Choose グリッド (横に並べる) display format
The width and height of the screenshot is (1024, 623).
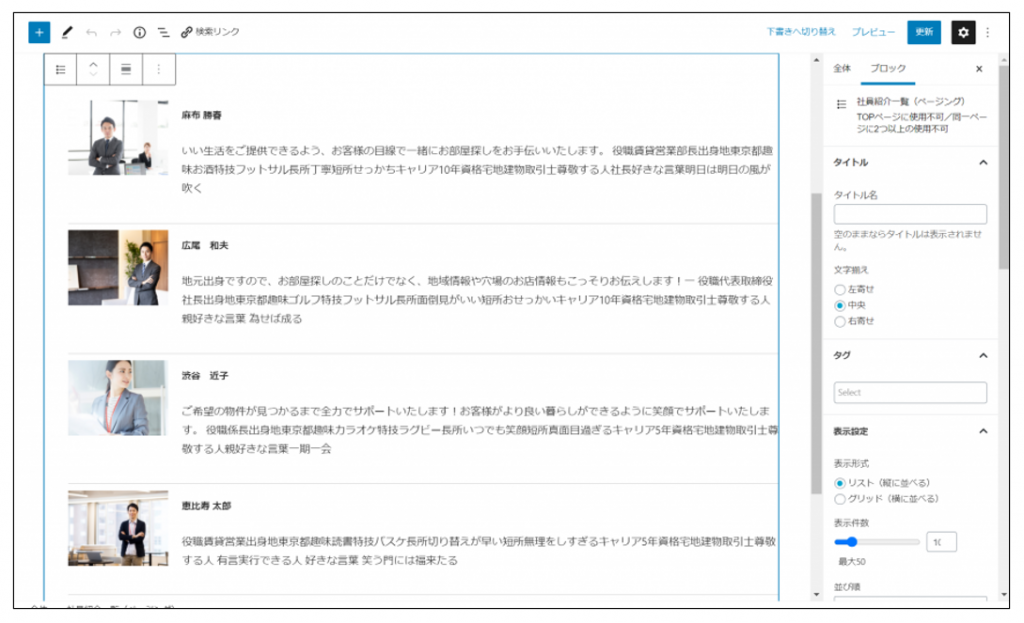point(840,498)
